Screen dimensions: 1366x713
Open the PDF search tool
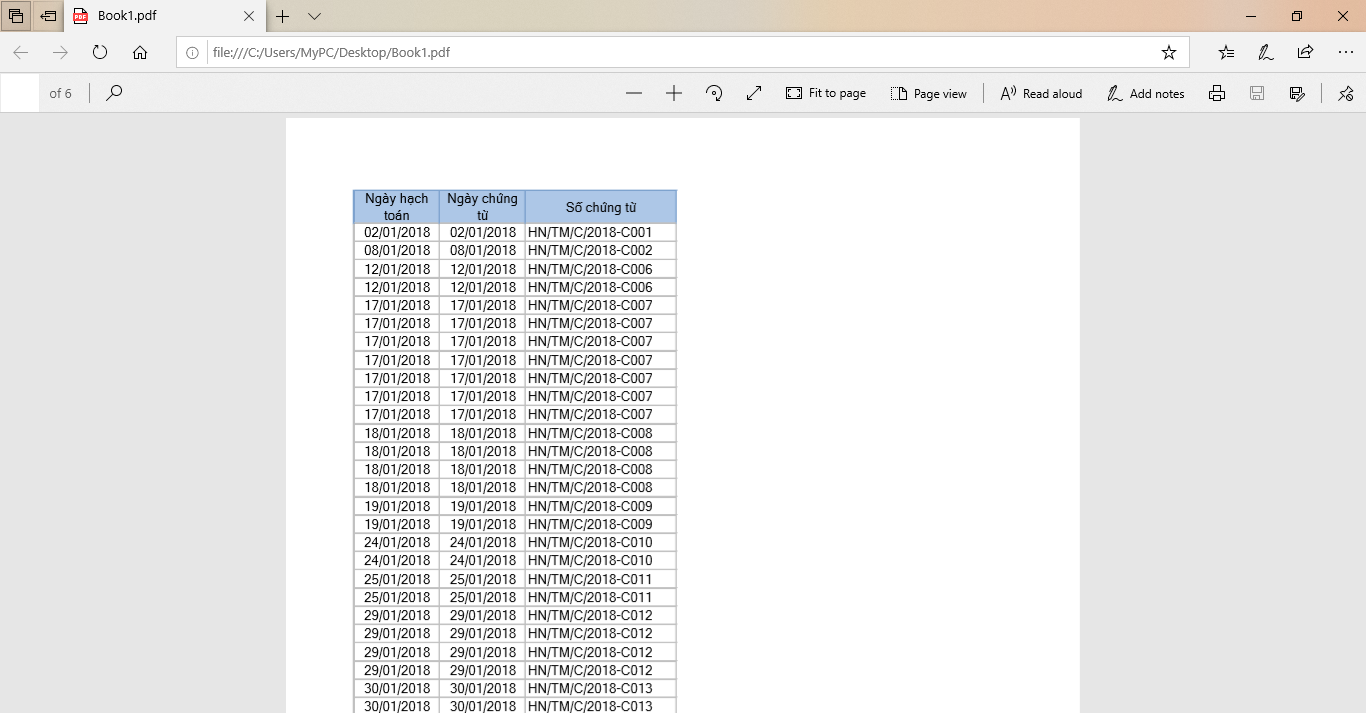tap(113, 93)
